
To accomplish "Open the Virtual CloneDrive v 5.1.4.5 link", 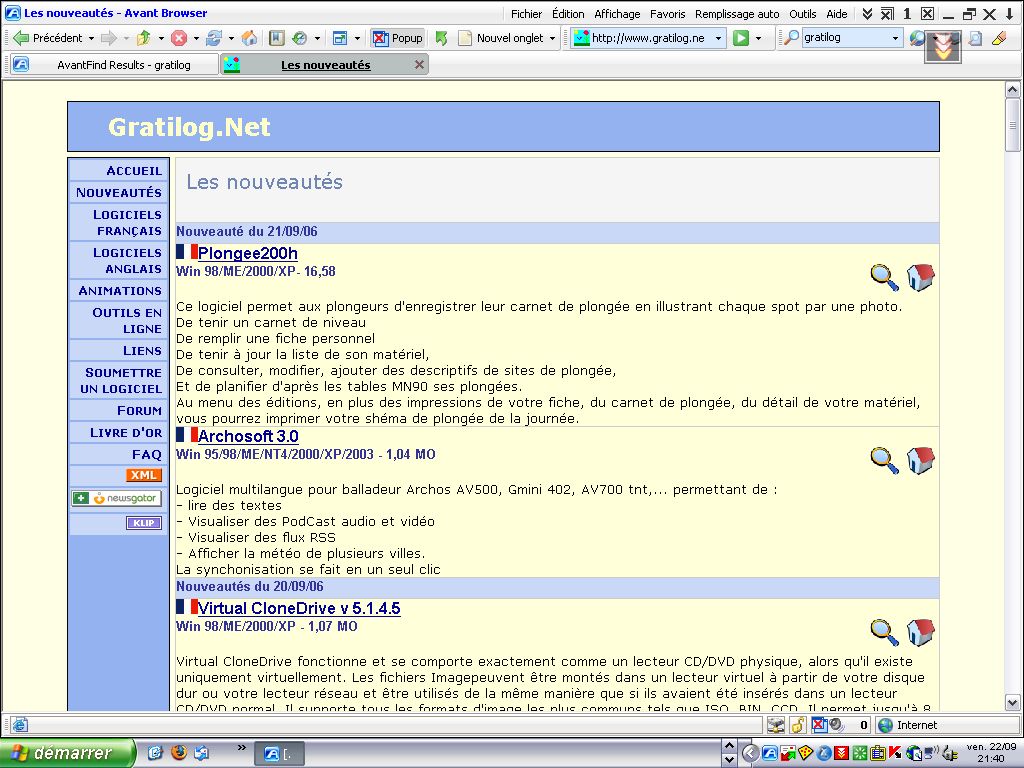I will point(299,609).
